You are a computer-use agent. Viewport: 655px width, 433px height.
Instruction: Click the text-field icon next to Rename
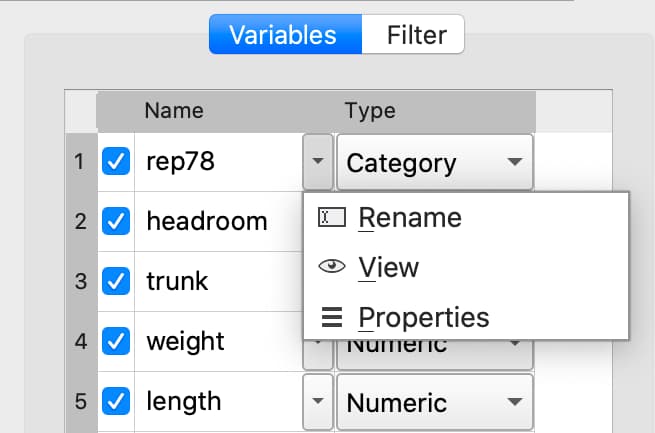click(331, 218)
